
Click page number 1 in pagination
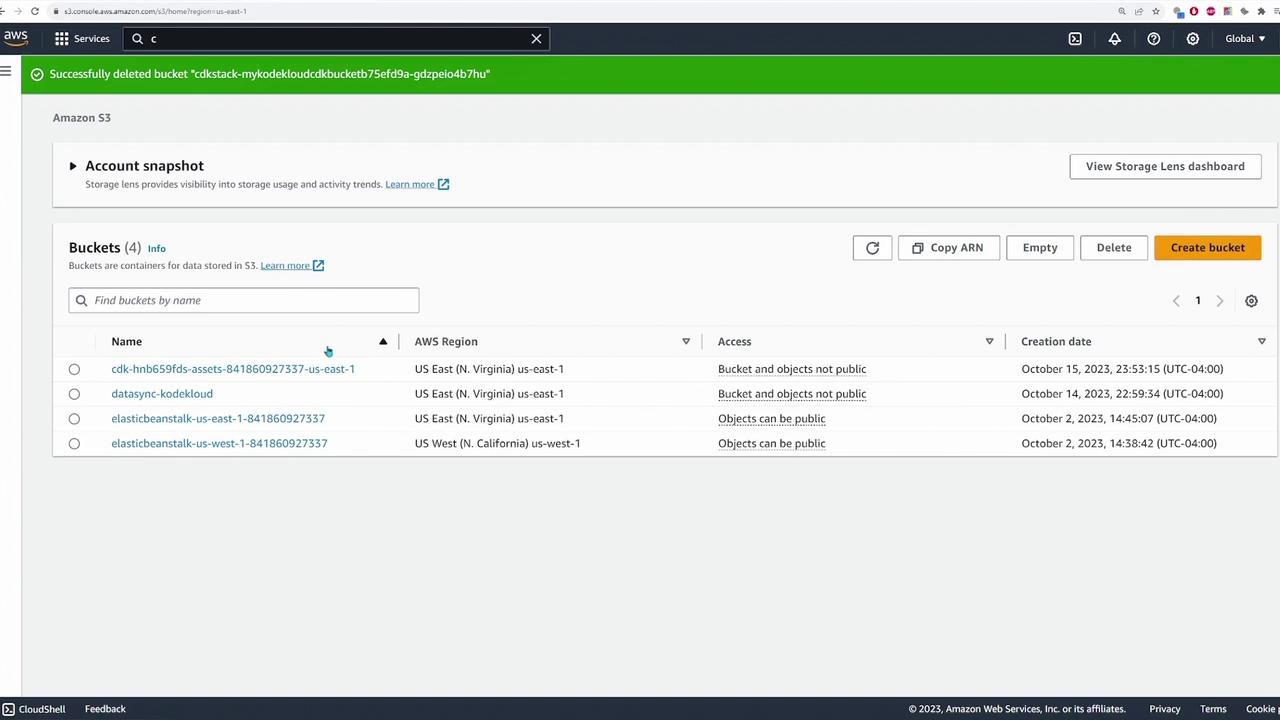tap(1198, 301)
